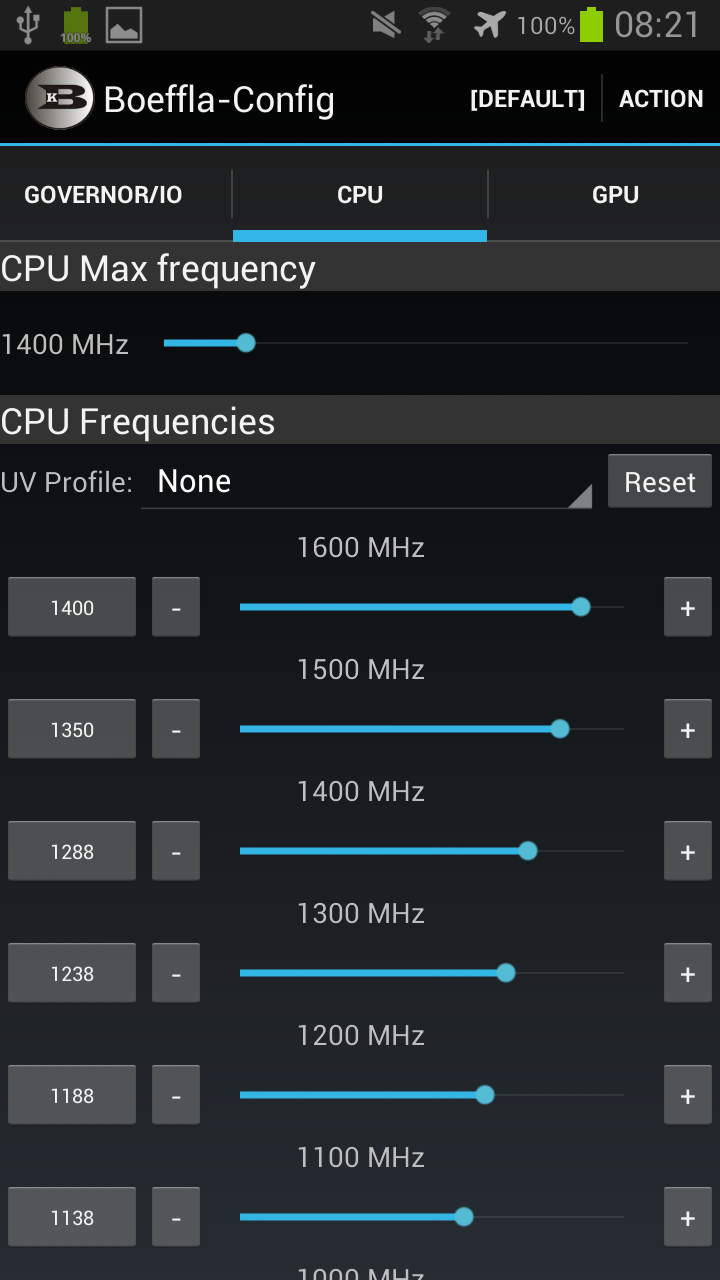Switch to the GPU tab
This screenshot has height=1280, width=720.
tap(616, 195)
